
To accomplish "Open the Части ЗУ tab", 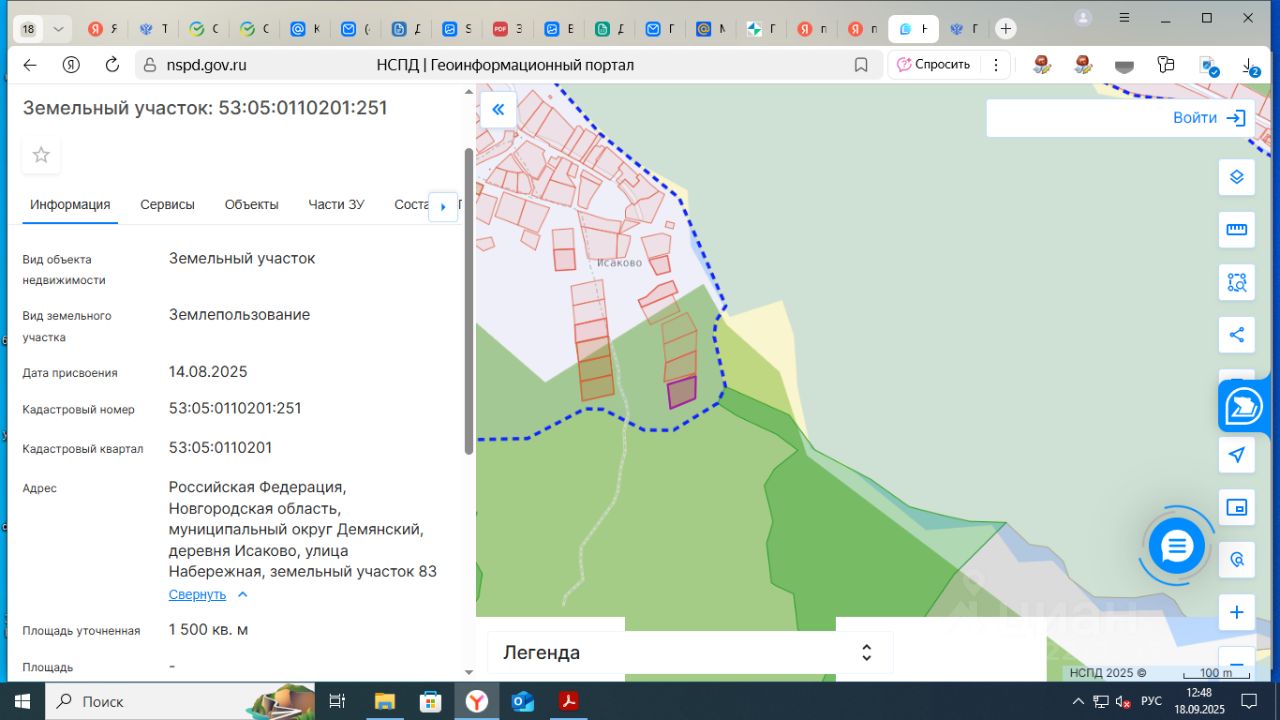I will [336, 205].
